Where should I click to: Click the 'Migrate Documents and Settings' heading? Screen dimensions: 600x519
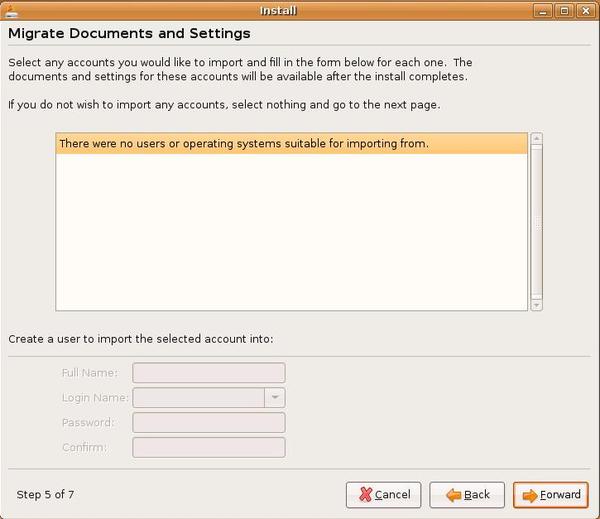tap(129, 33)
